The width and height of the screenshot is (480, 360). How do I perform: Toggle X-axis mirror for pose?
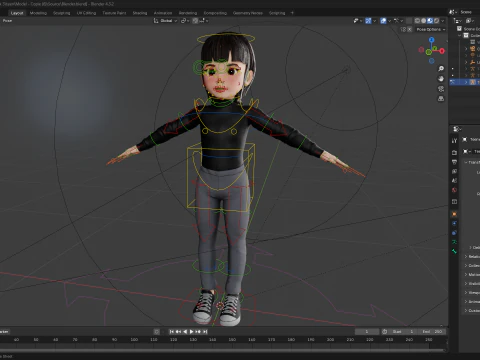click(410, 29)
